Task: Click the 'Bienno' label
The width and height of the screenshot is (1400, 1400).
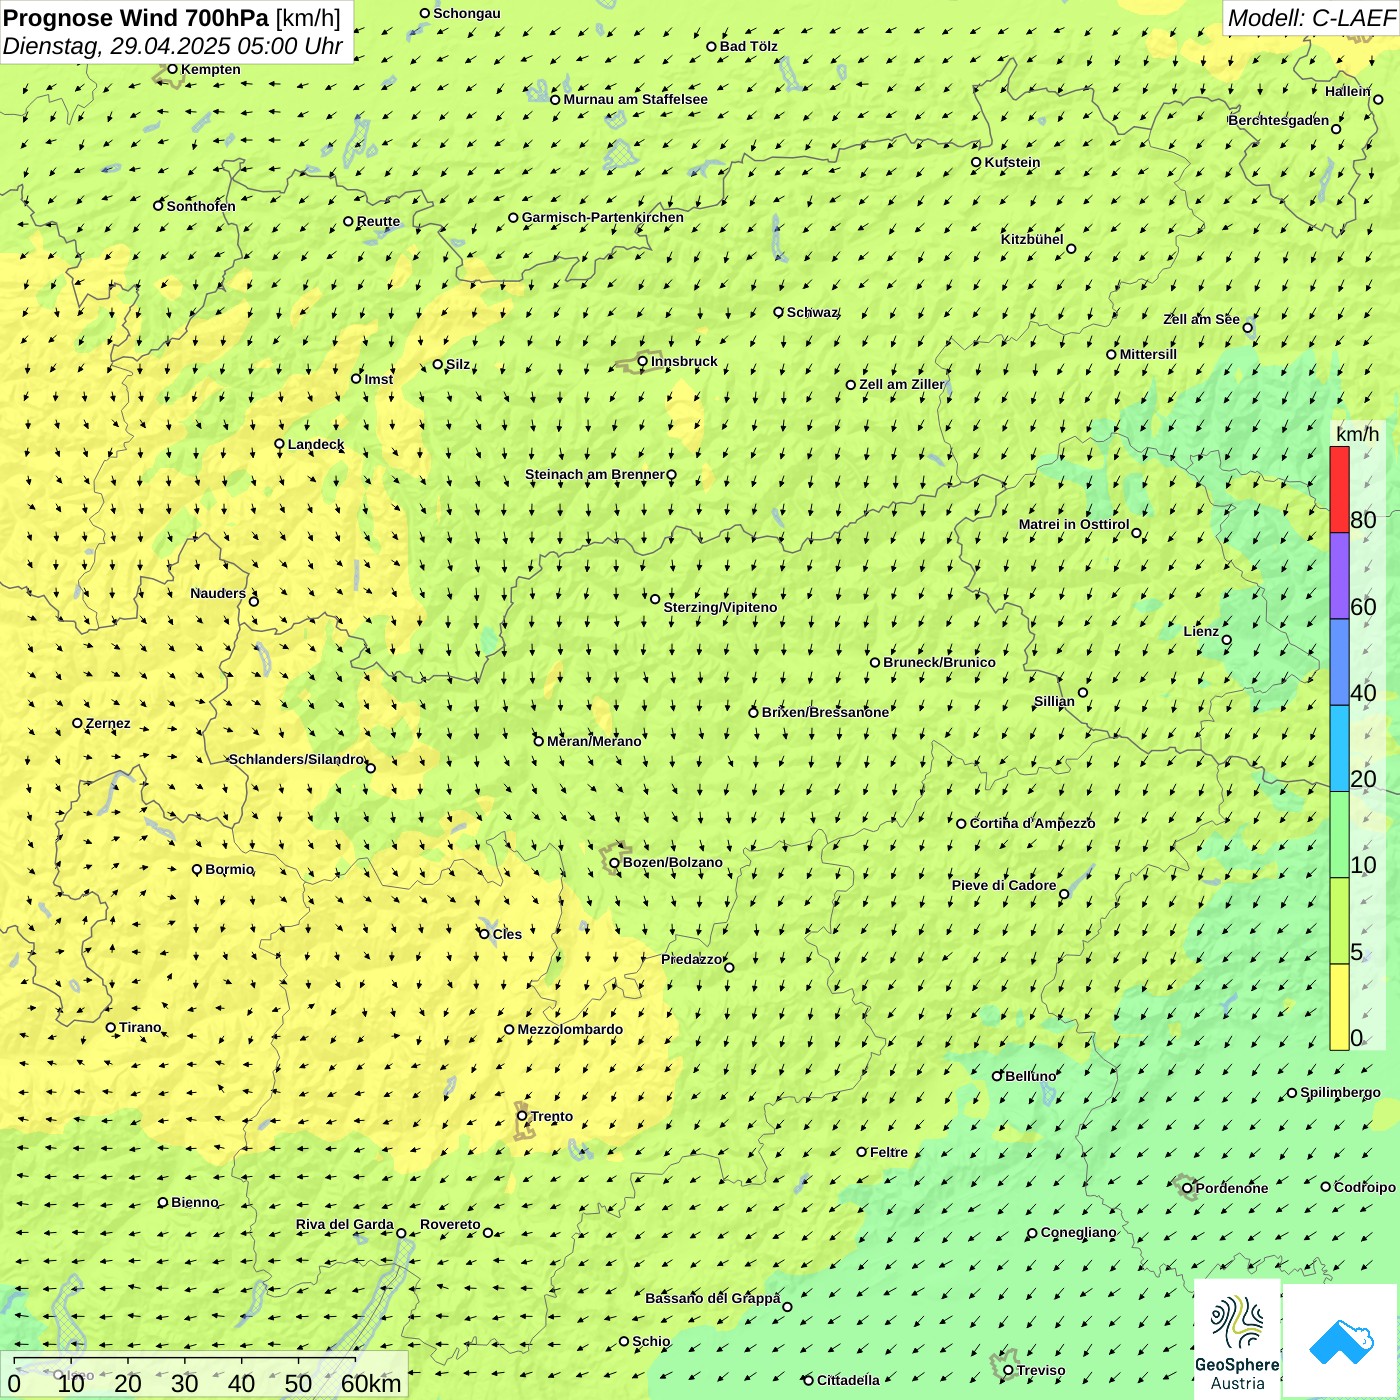Action: point(194,1202)
